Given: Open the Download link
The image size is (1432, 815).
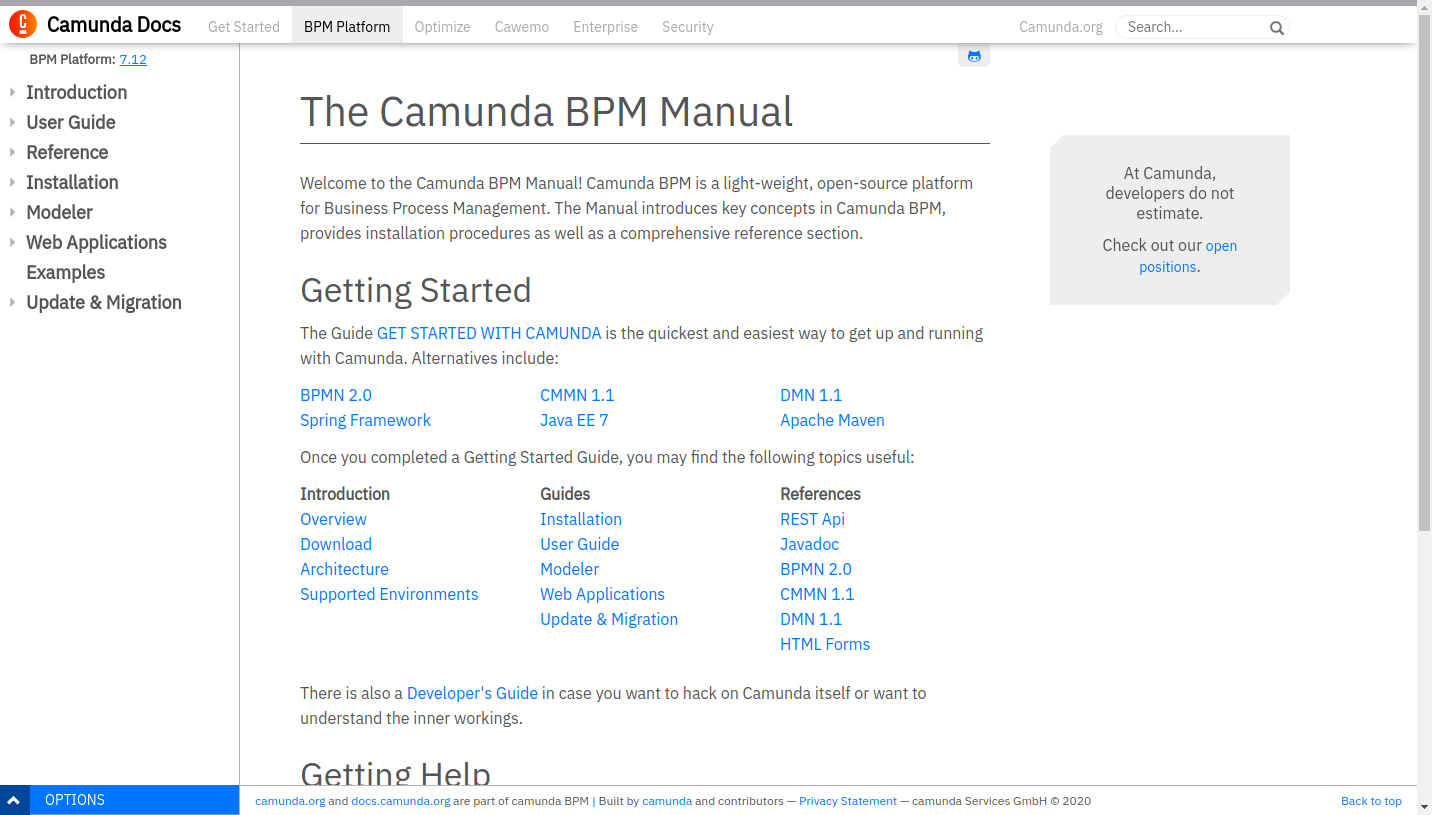Looking at the screenshot, I should tap(336, 544).
